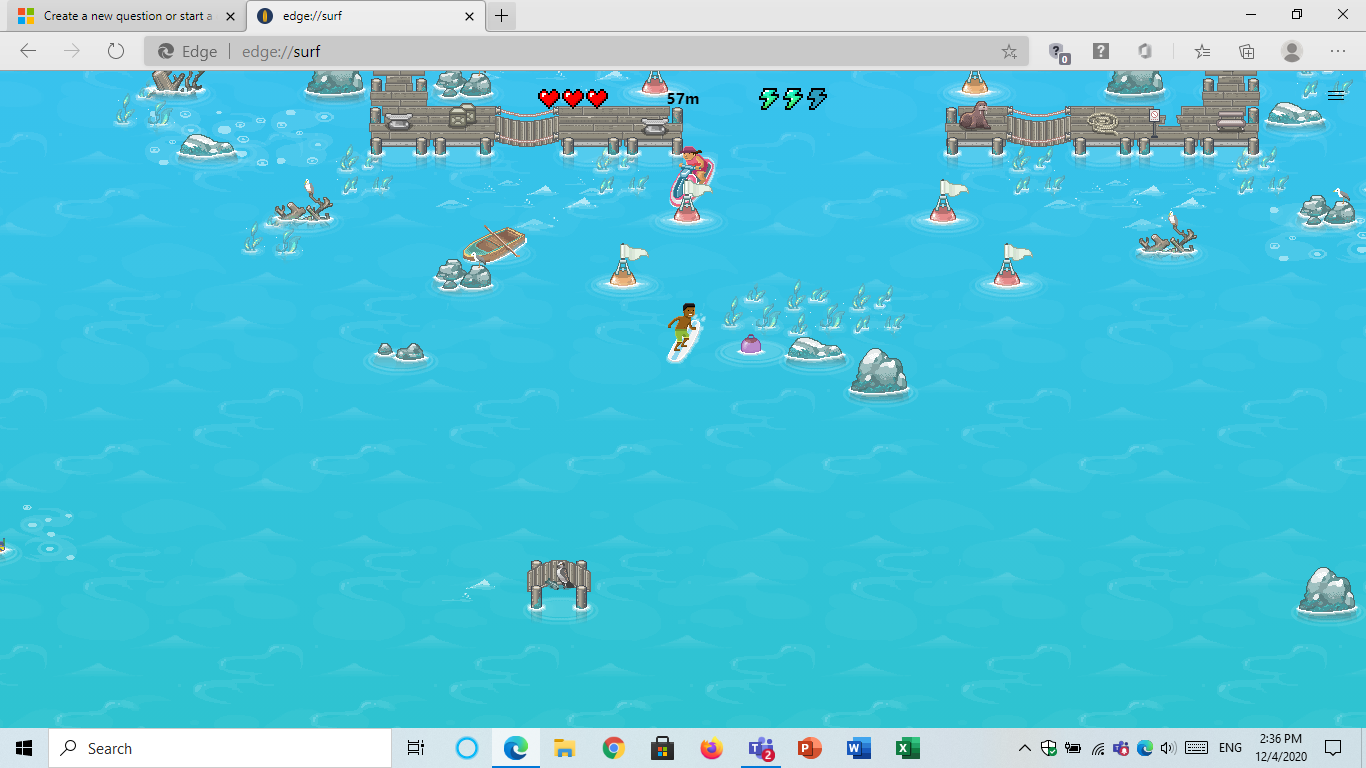
Task: Open the Windows Start menu
Action: click(24, 748)
